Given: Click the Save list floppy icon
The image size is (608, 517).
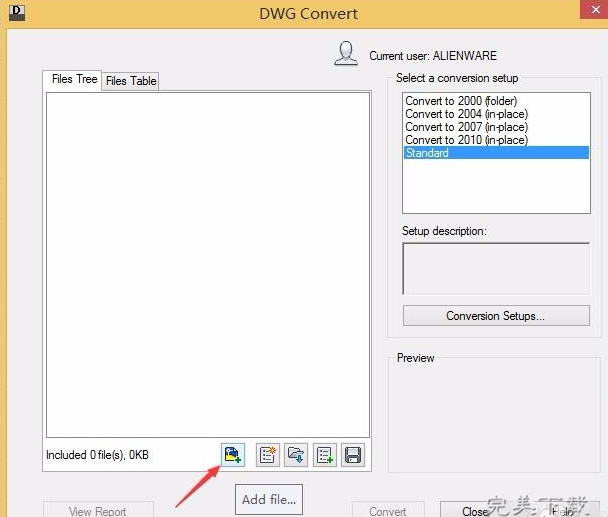Looking at the screenshot, I should pyautogui.click(x=353, y=455).
